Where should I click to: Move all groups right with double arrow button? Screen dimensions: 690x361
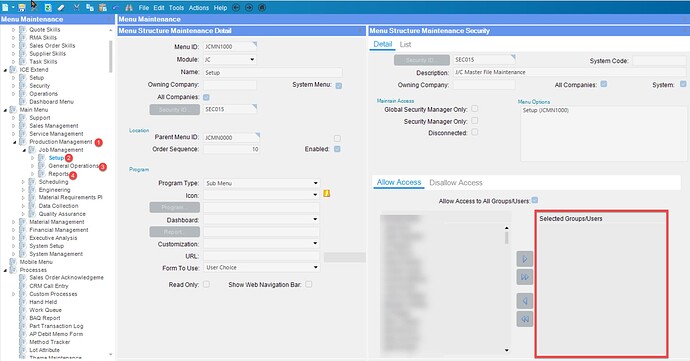tap(525, 277)
